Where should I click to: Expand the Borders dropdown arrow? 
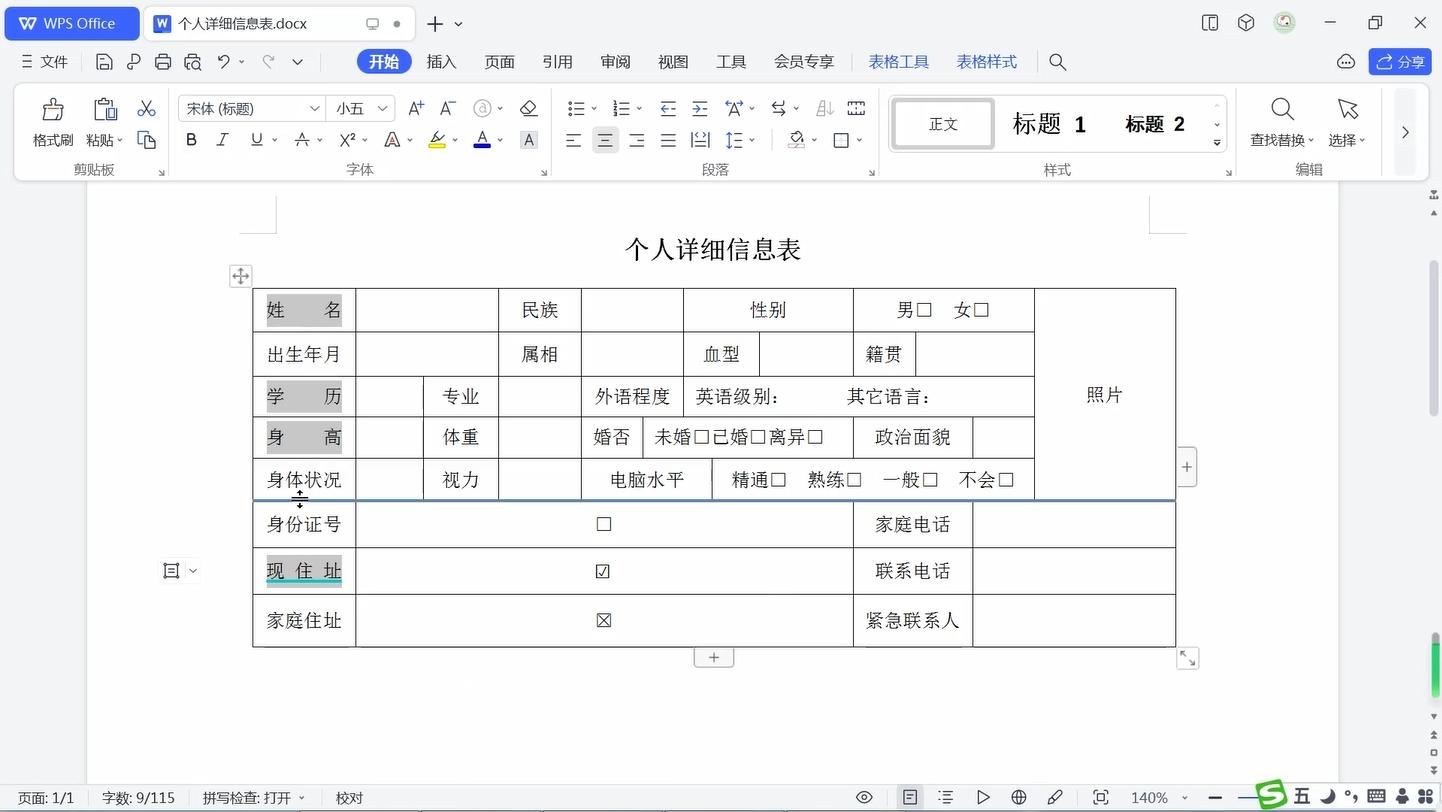tap(859, 141)
